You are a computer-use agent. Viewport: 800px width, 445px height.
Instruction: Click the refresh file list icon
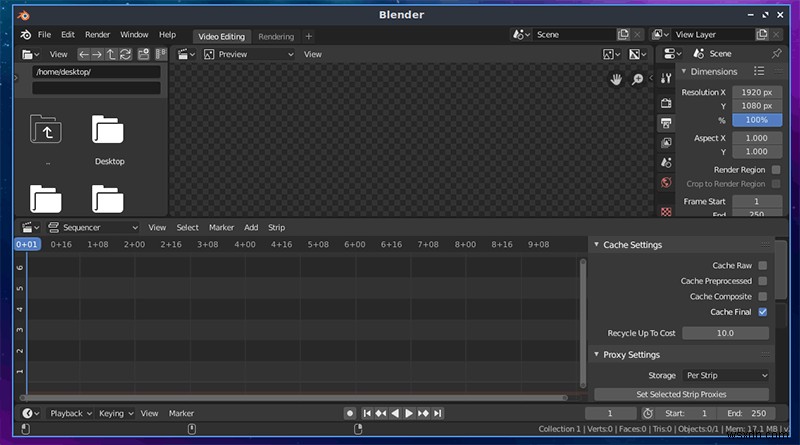coord(127,54)
